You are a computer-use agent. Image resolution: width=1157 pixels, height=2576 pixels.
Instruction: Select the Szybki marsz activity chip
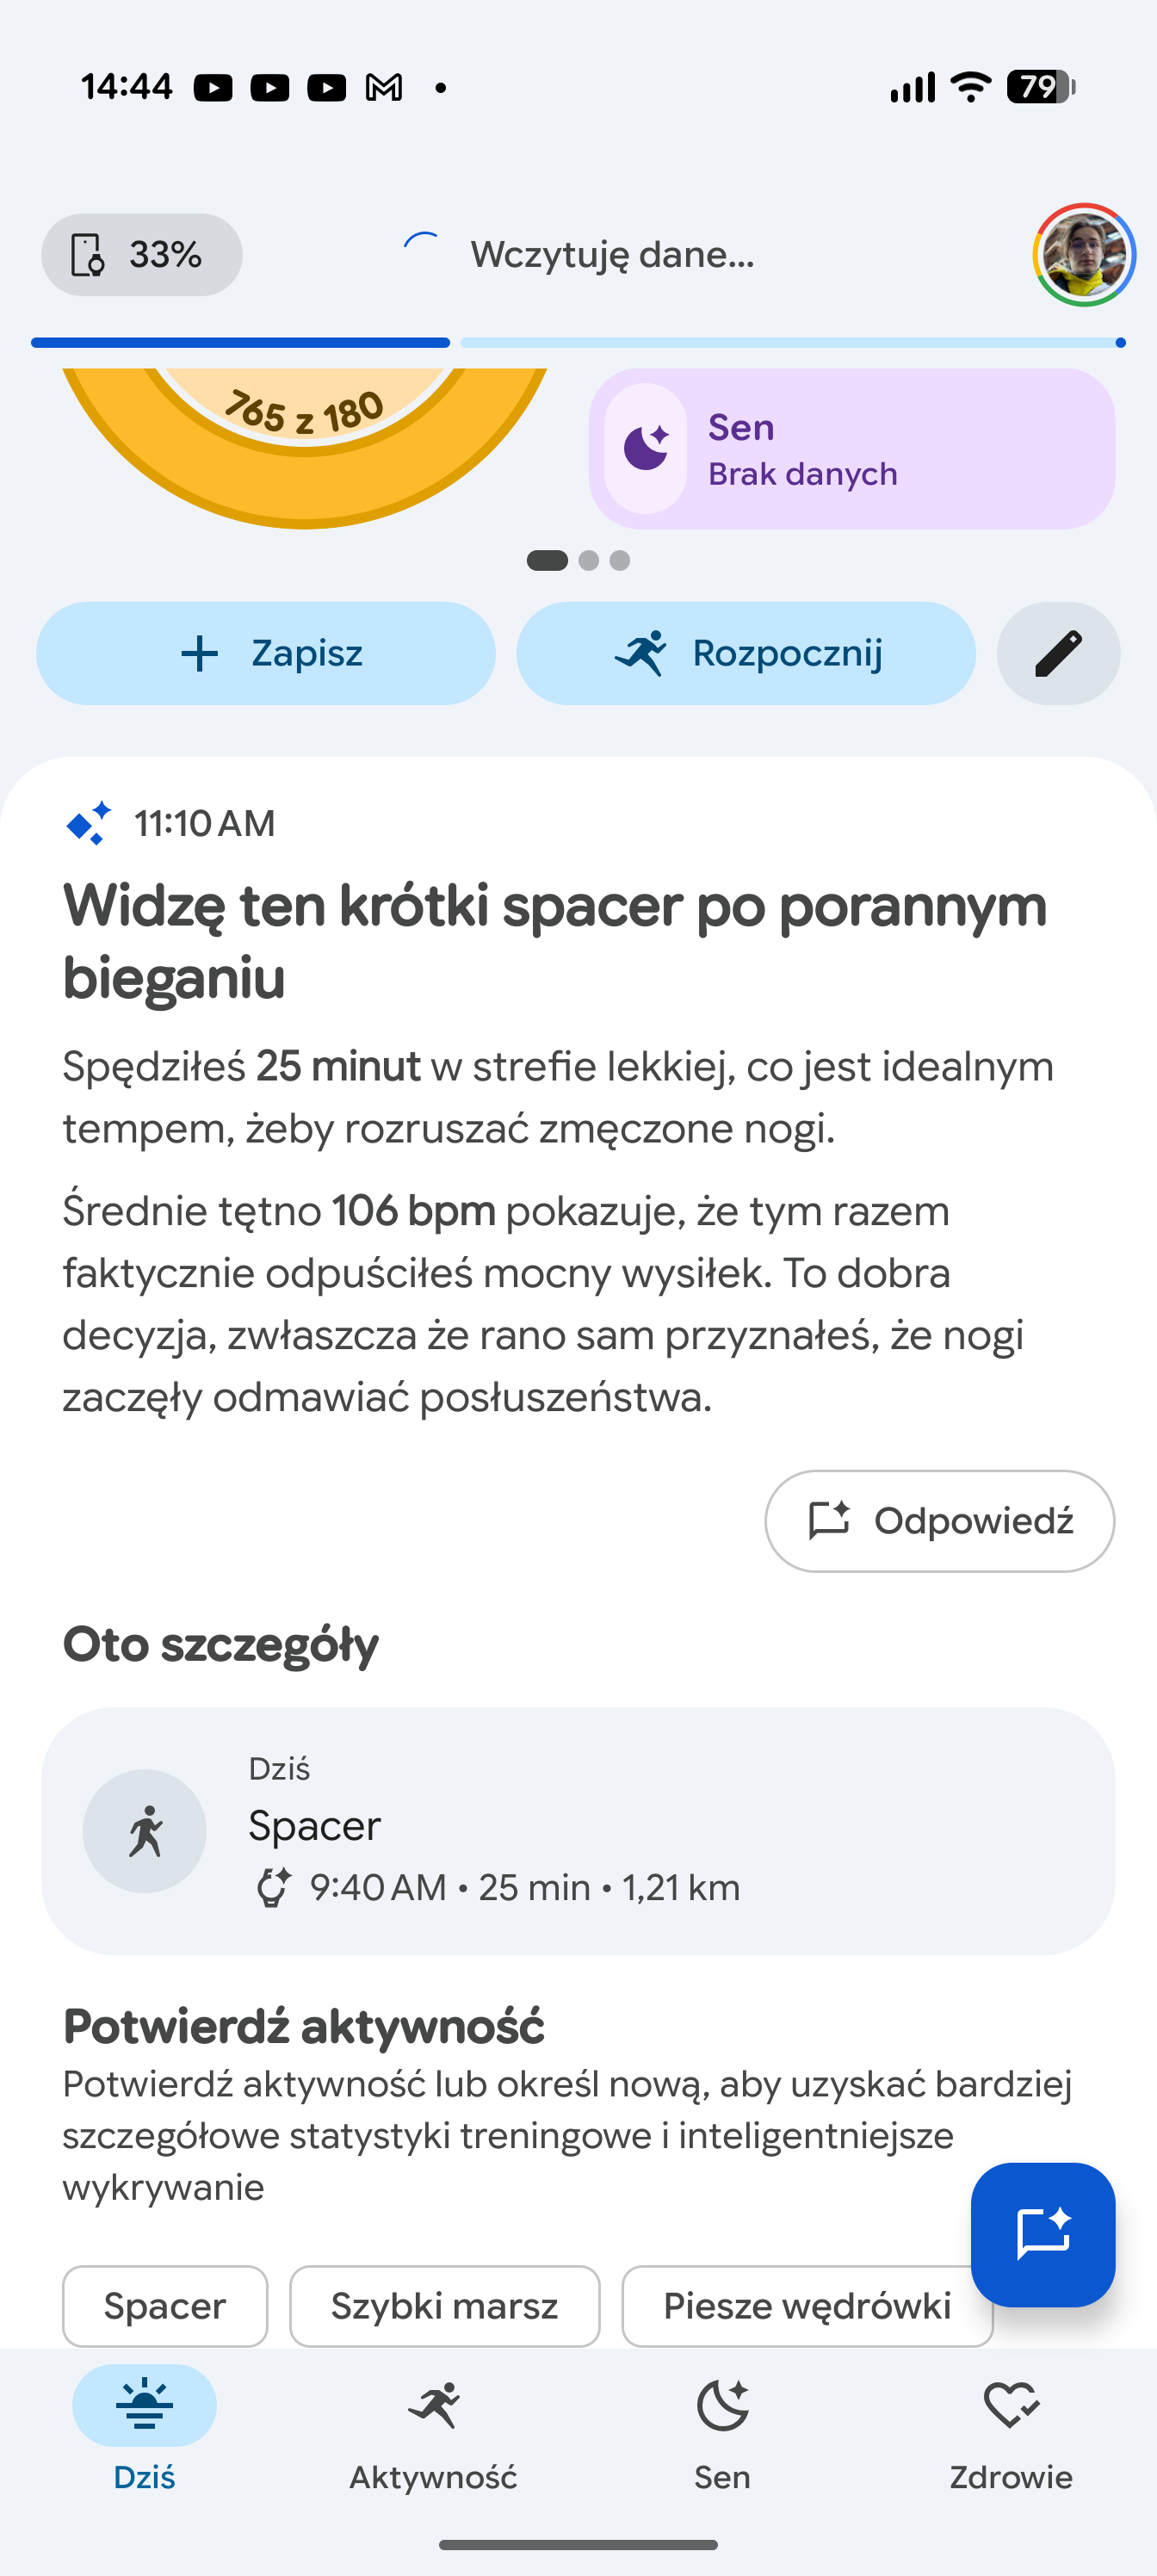pyautogui.click(x=445, y=2305)
